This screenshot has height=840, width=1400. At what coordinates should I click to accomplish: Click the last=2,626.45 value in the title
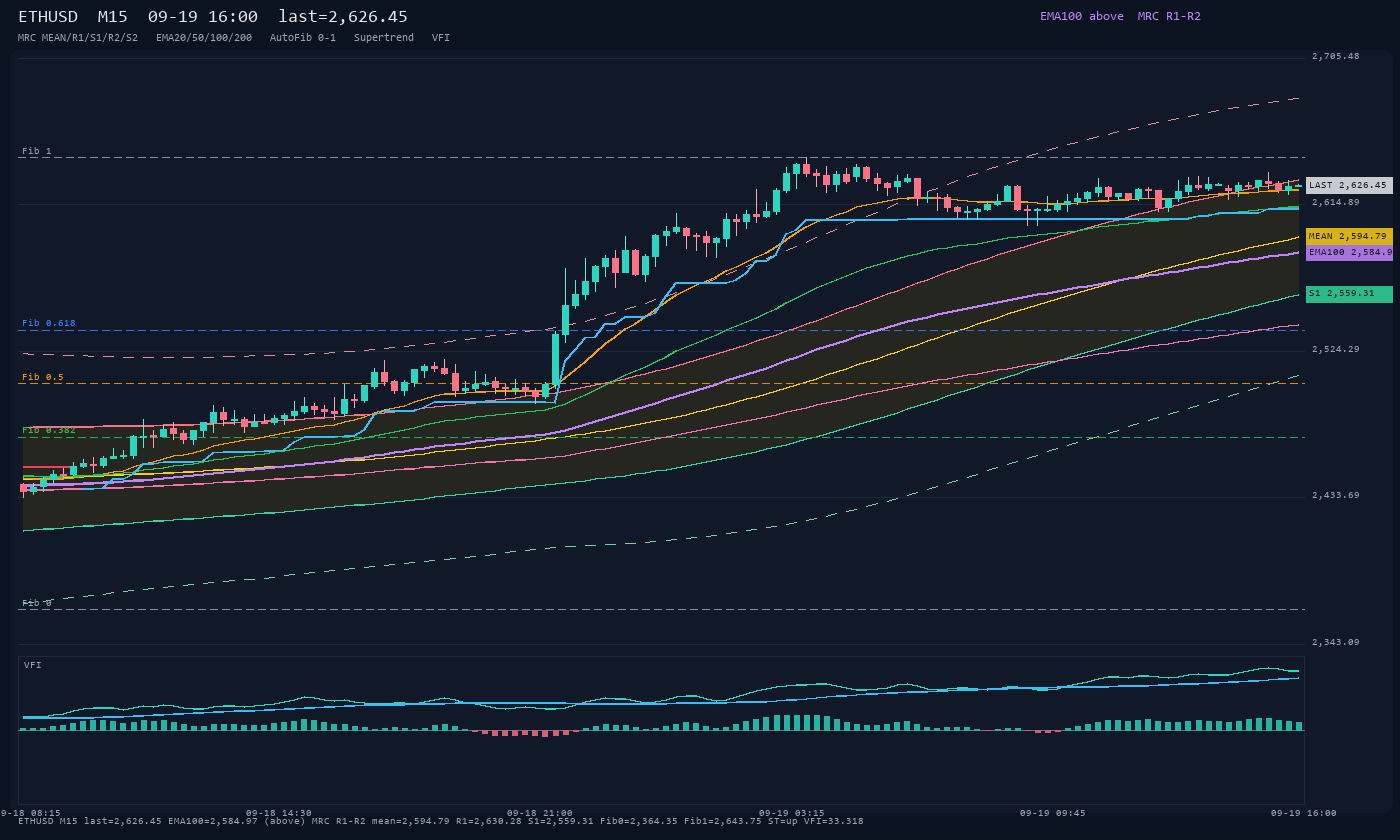pos(343,17)
